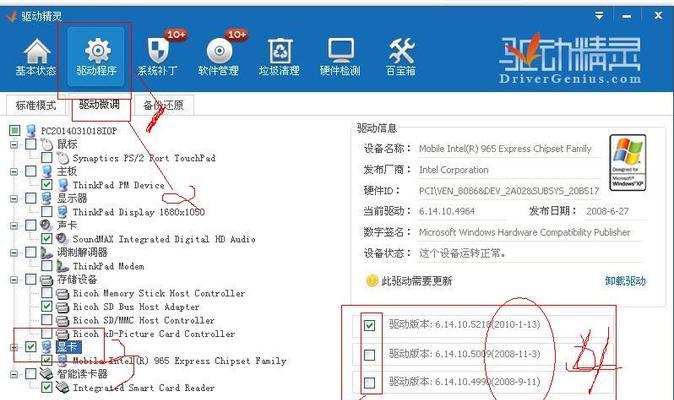Check the Ricoh SD/MMC Host Controller checkbox
Image resolution: width=674 pixels, height=400 pixels.
[x=47, y=320]
